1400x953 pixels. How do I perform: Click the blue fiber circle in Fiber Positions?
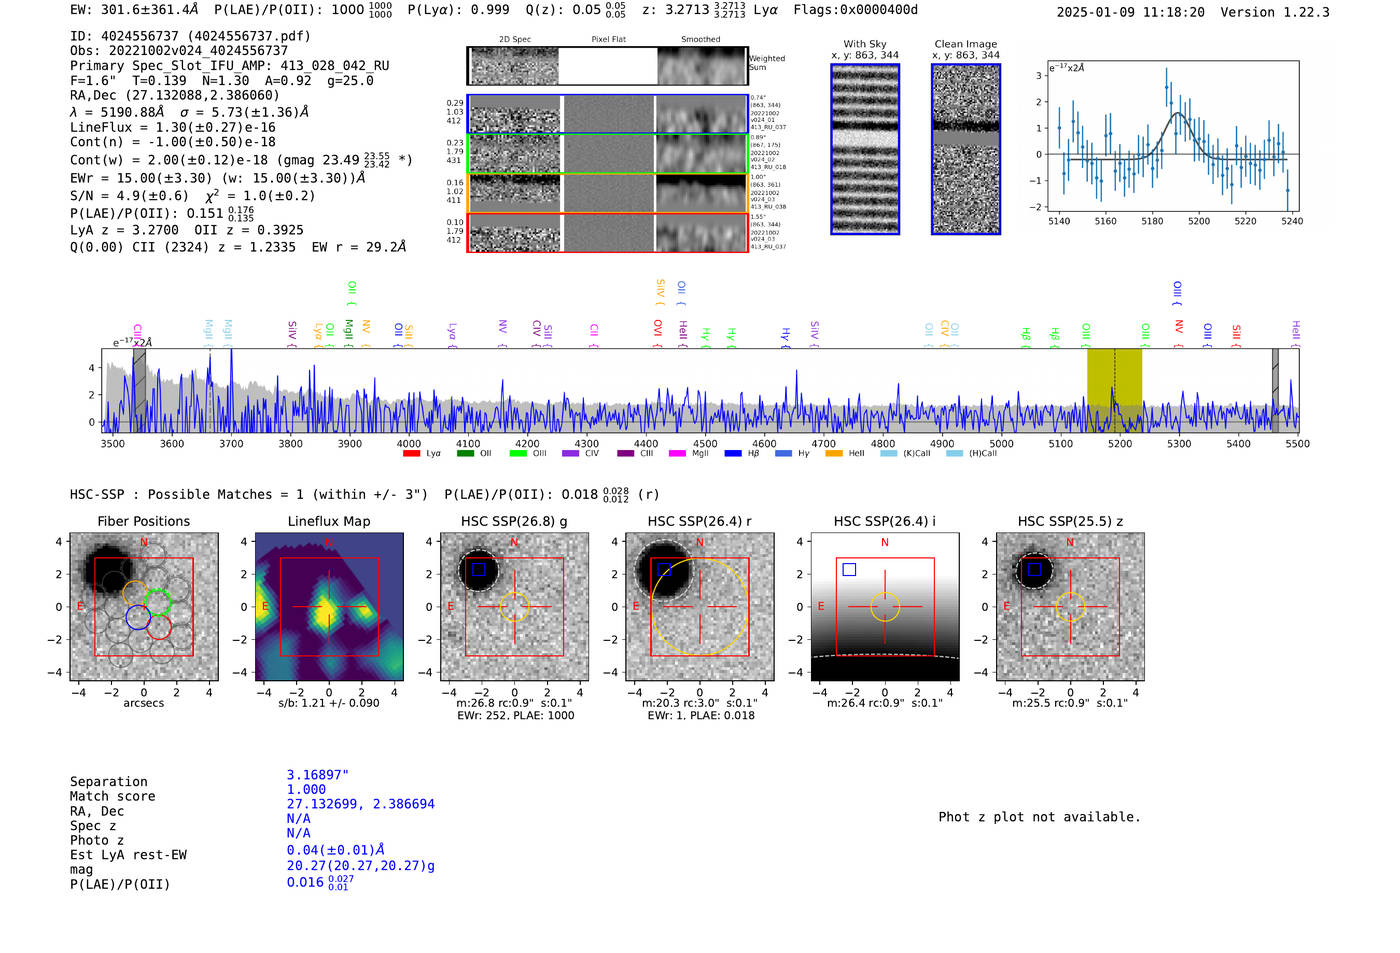pyautogui.click(x=138, y=617)
